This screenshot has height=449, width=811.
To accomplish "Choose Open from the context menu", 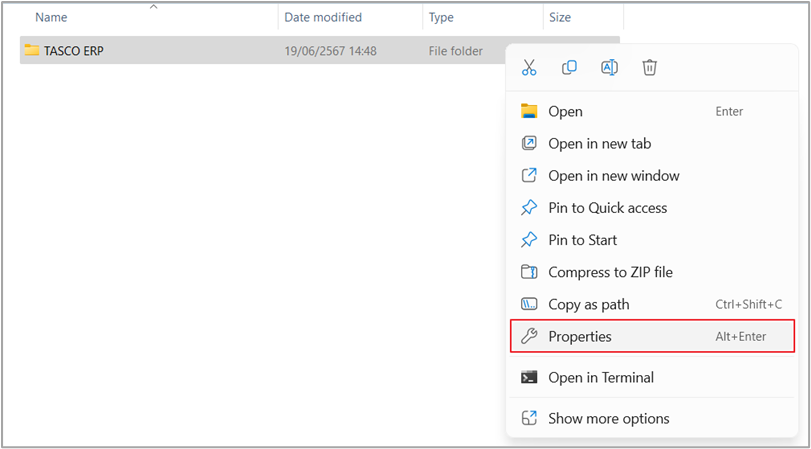I will (x=565, y=112).
